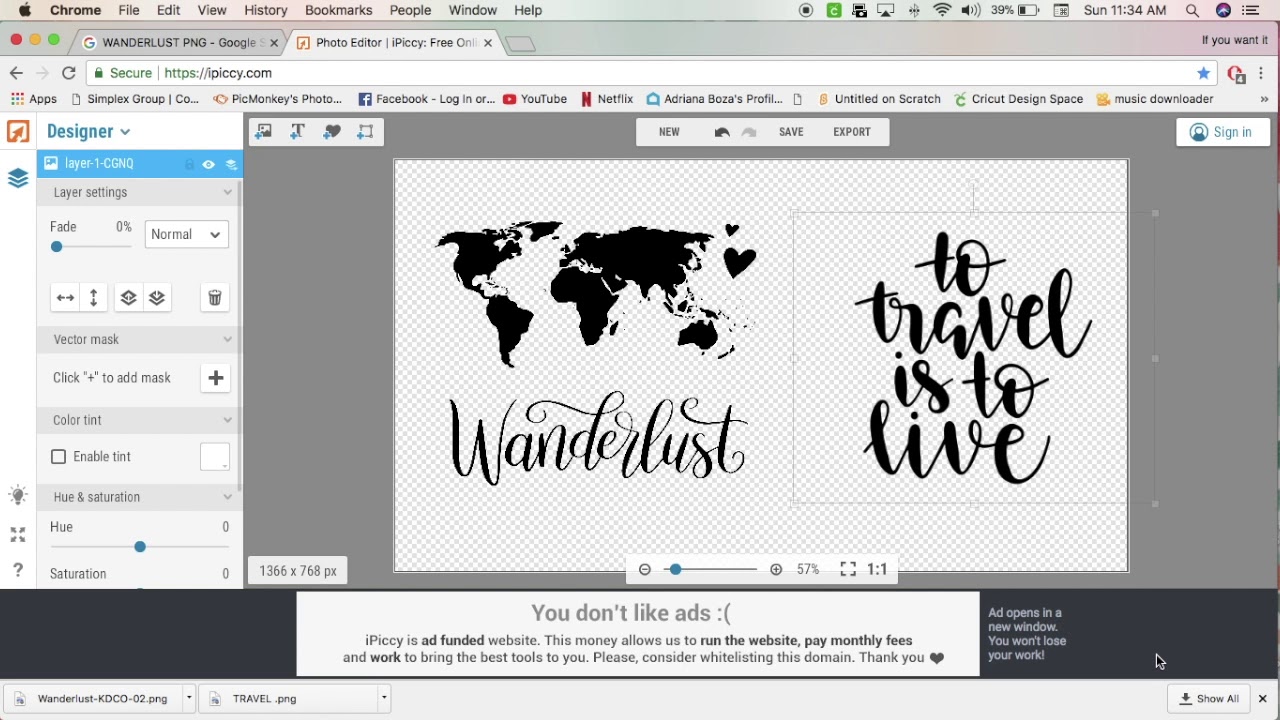
Task: Enable tint checkbox
Action: pyautogui.click(x=59, y=457)
